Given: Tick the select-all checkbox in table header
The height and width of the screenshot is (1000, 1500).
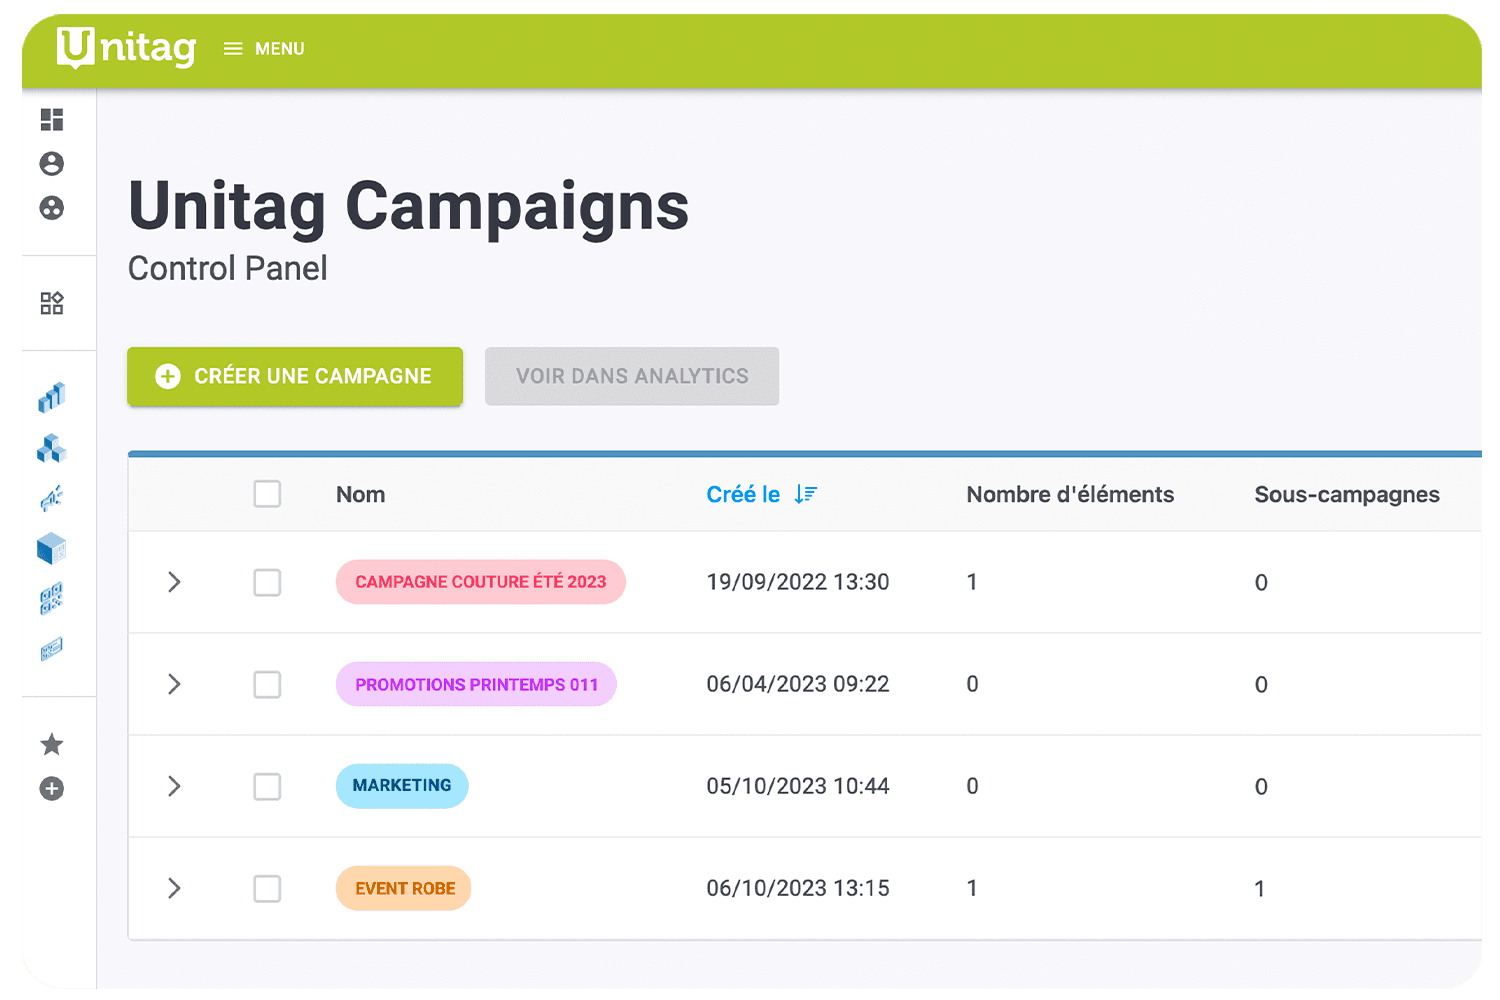Looking at the screenshot, I should click(x=267, y=494).
